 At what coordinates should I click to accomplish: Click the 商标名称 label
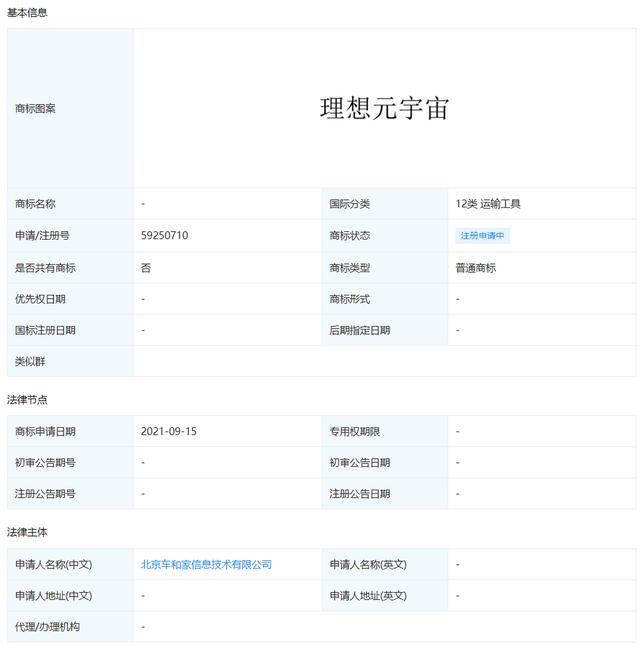pos(35,204)
